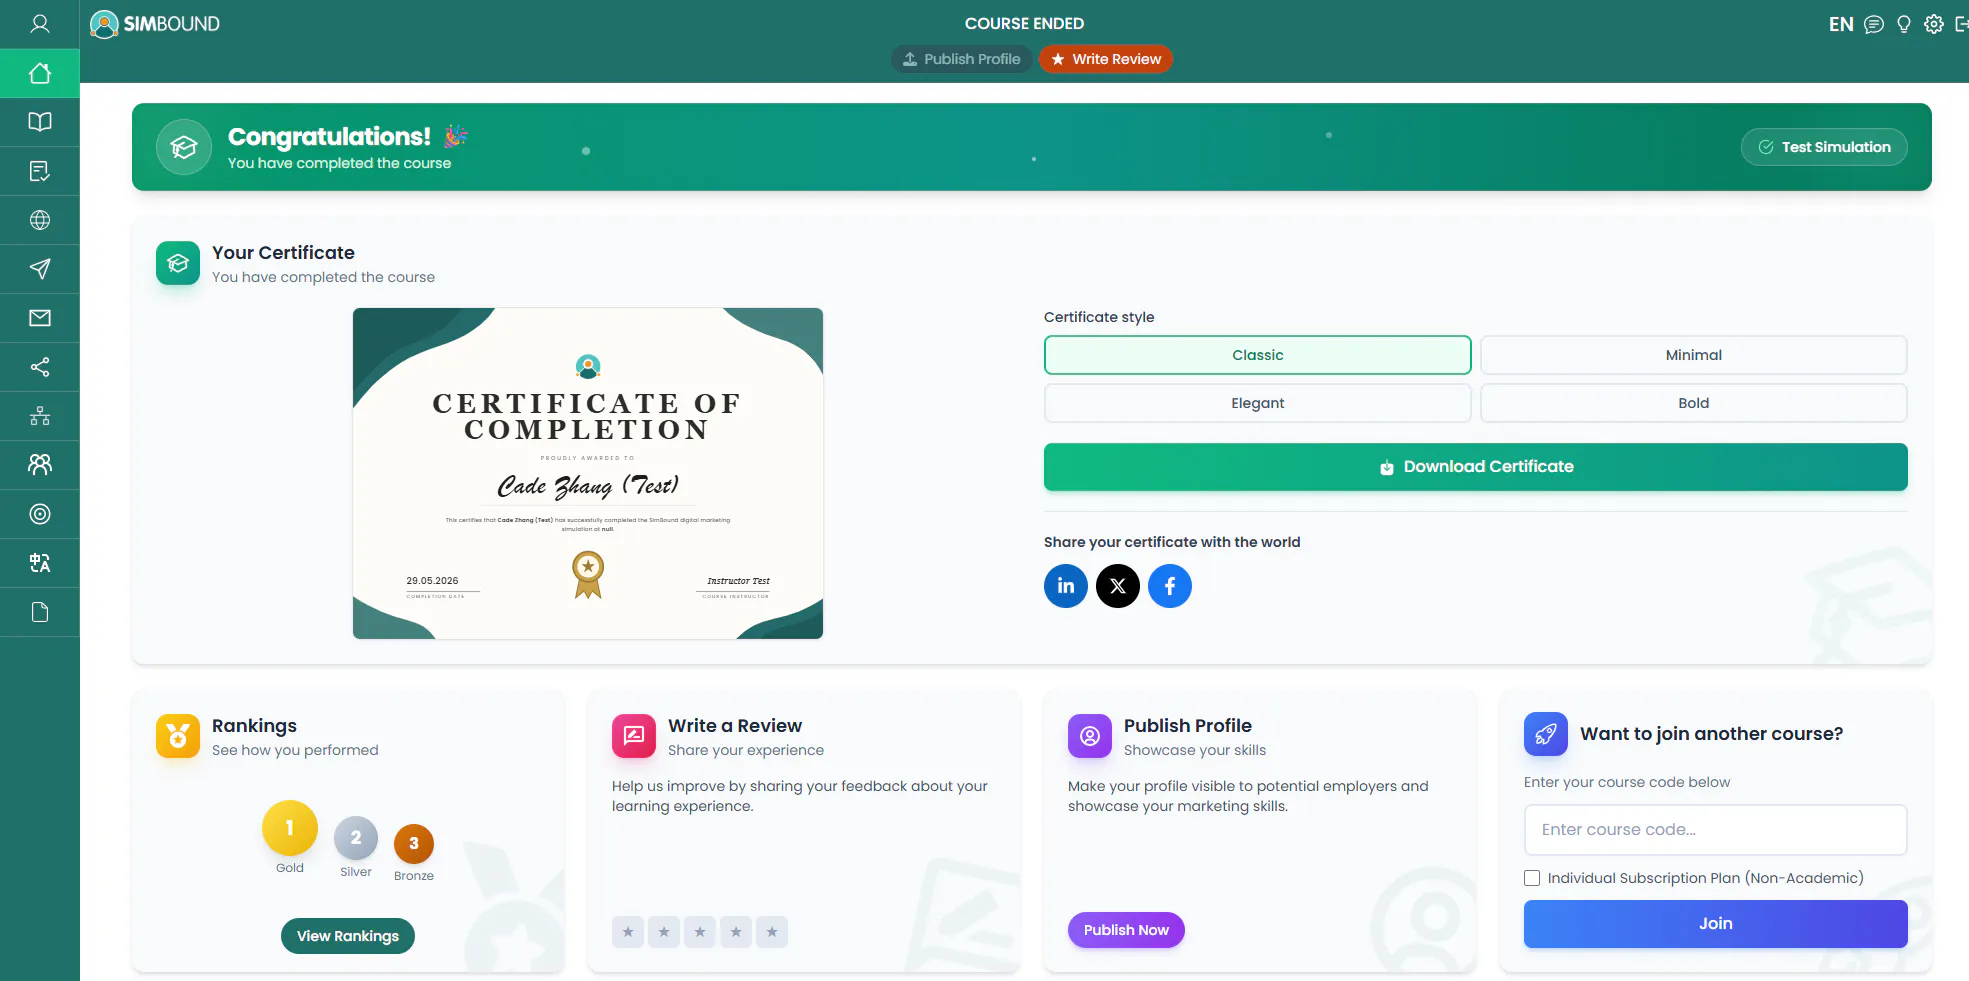Rate the course one star
The image size is (1969, 981).
628,932
